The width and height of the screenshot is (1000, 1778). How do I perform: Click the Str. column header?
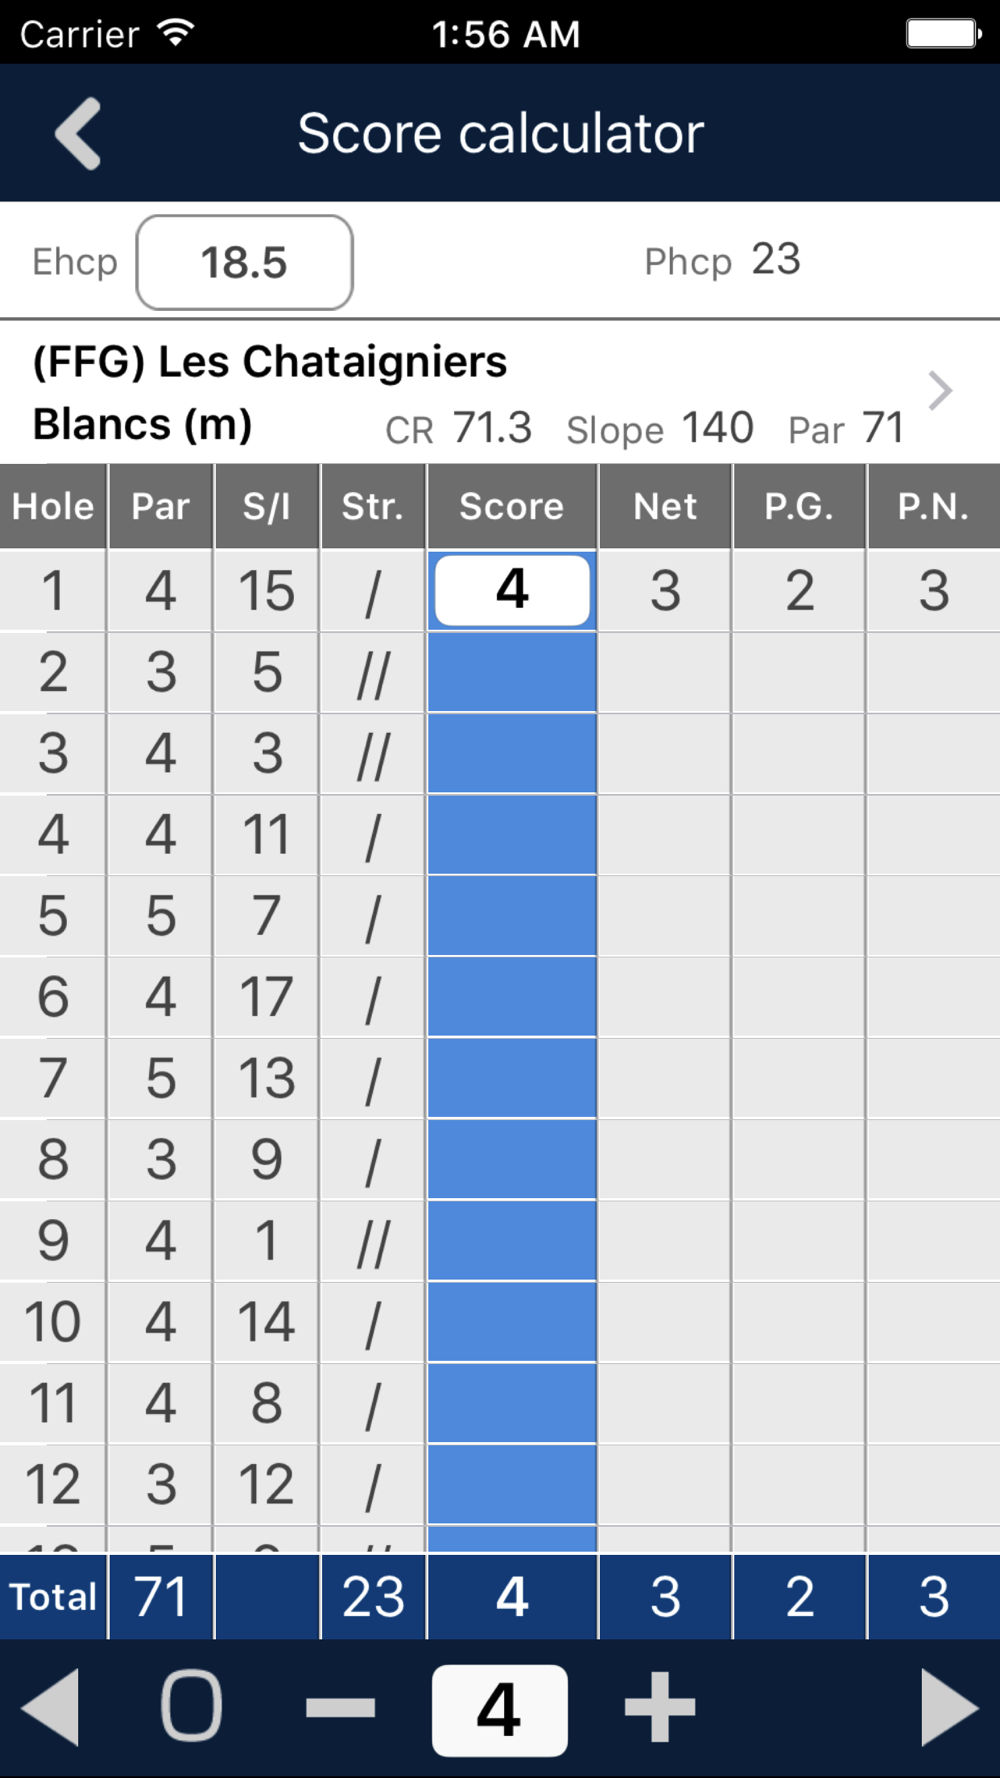click(373, 506)
